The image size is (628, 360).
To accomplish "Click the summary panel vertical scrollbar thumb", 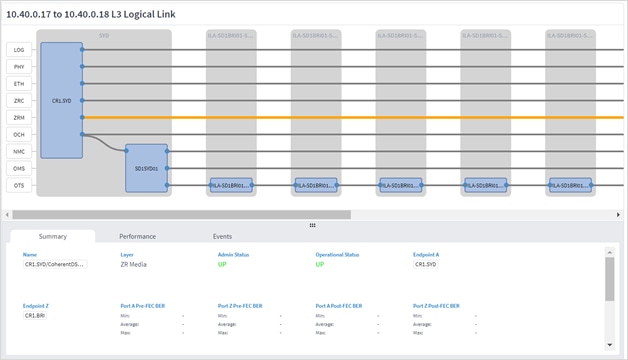I will click(x=610, y=279).
